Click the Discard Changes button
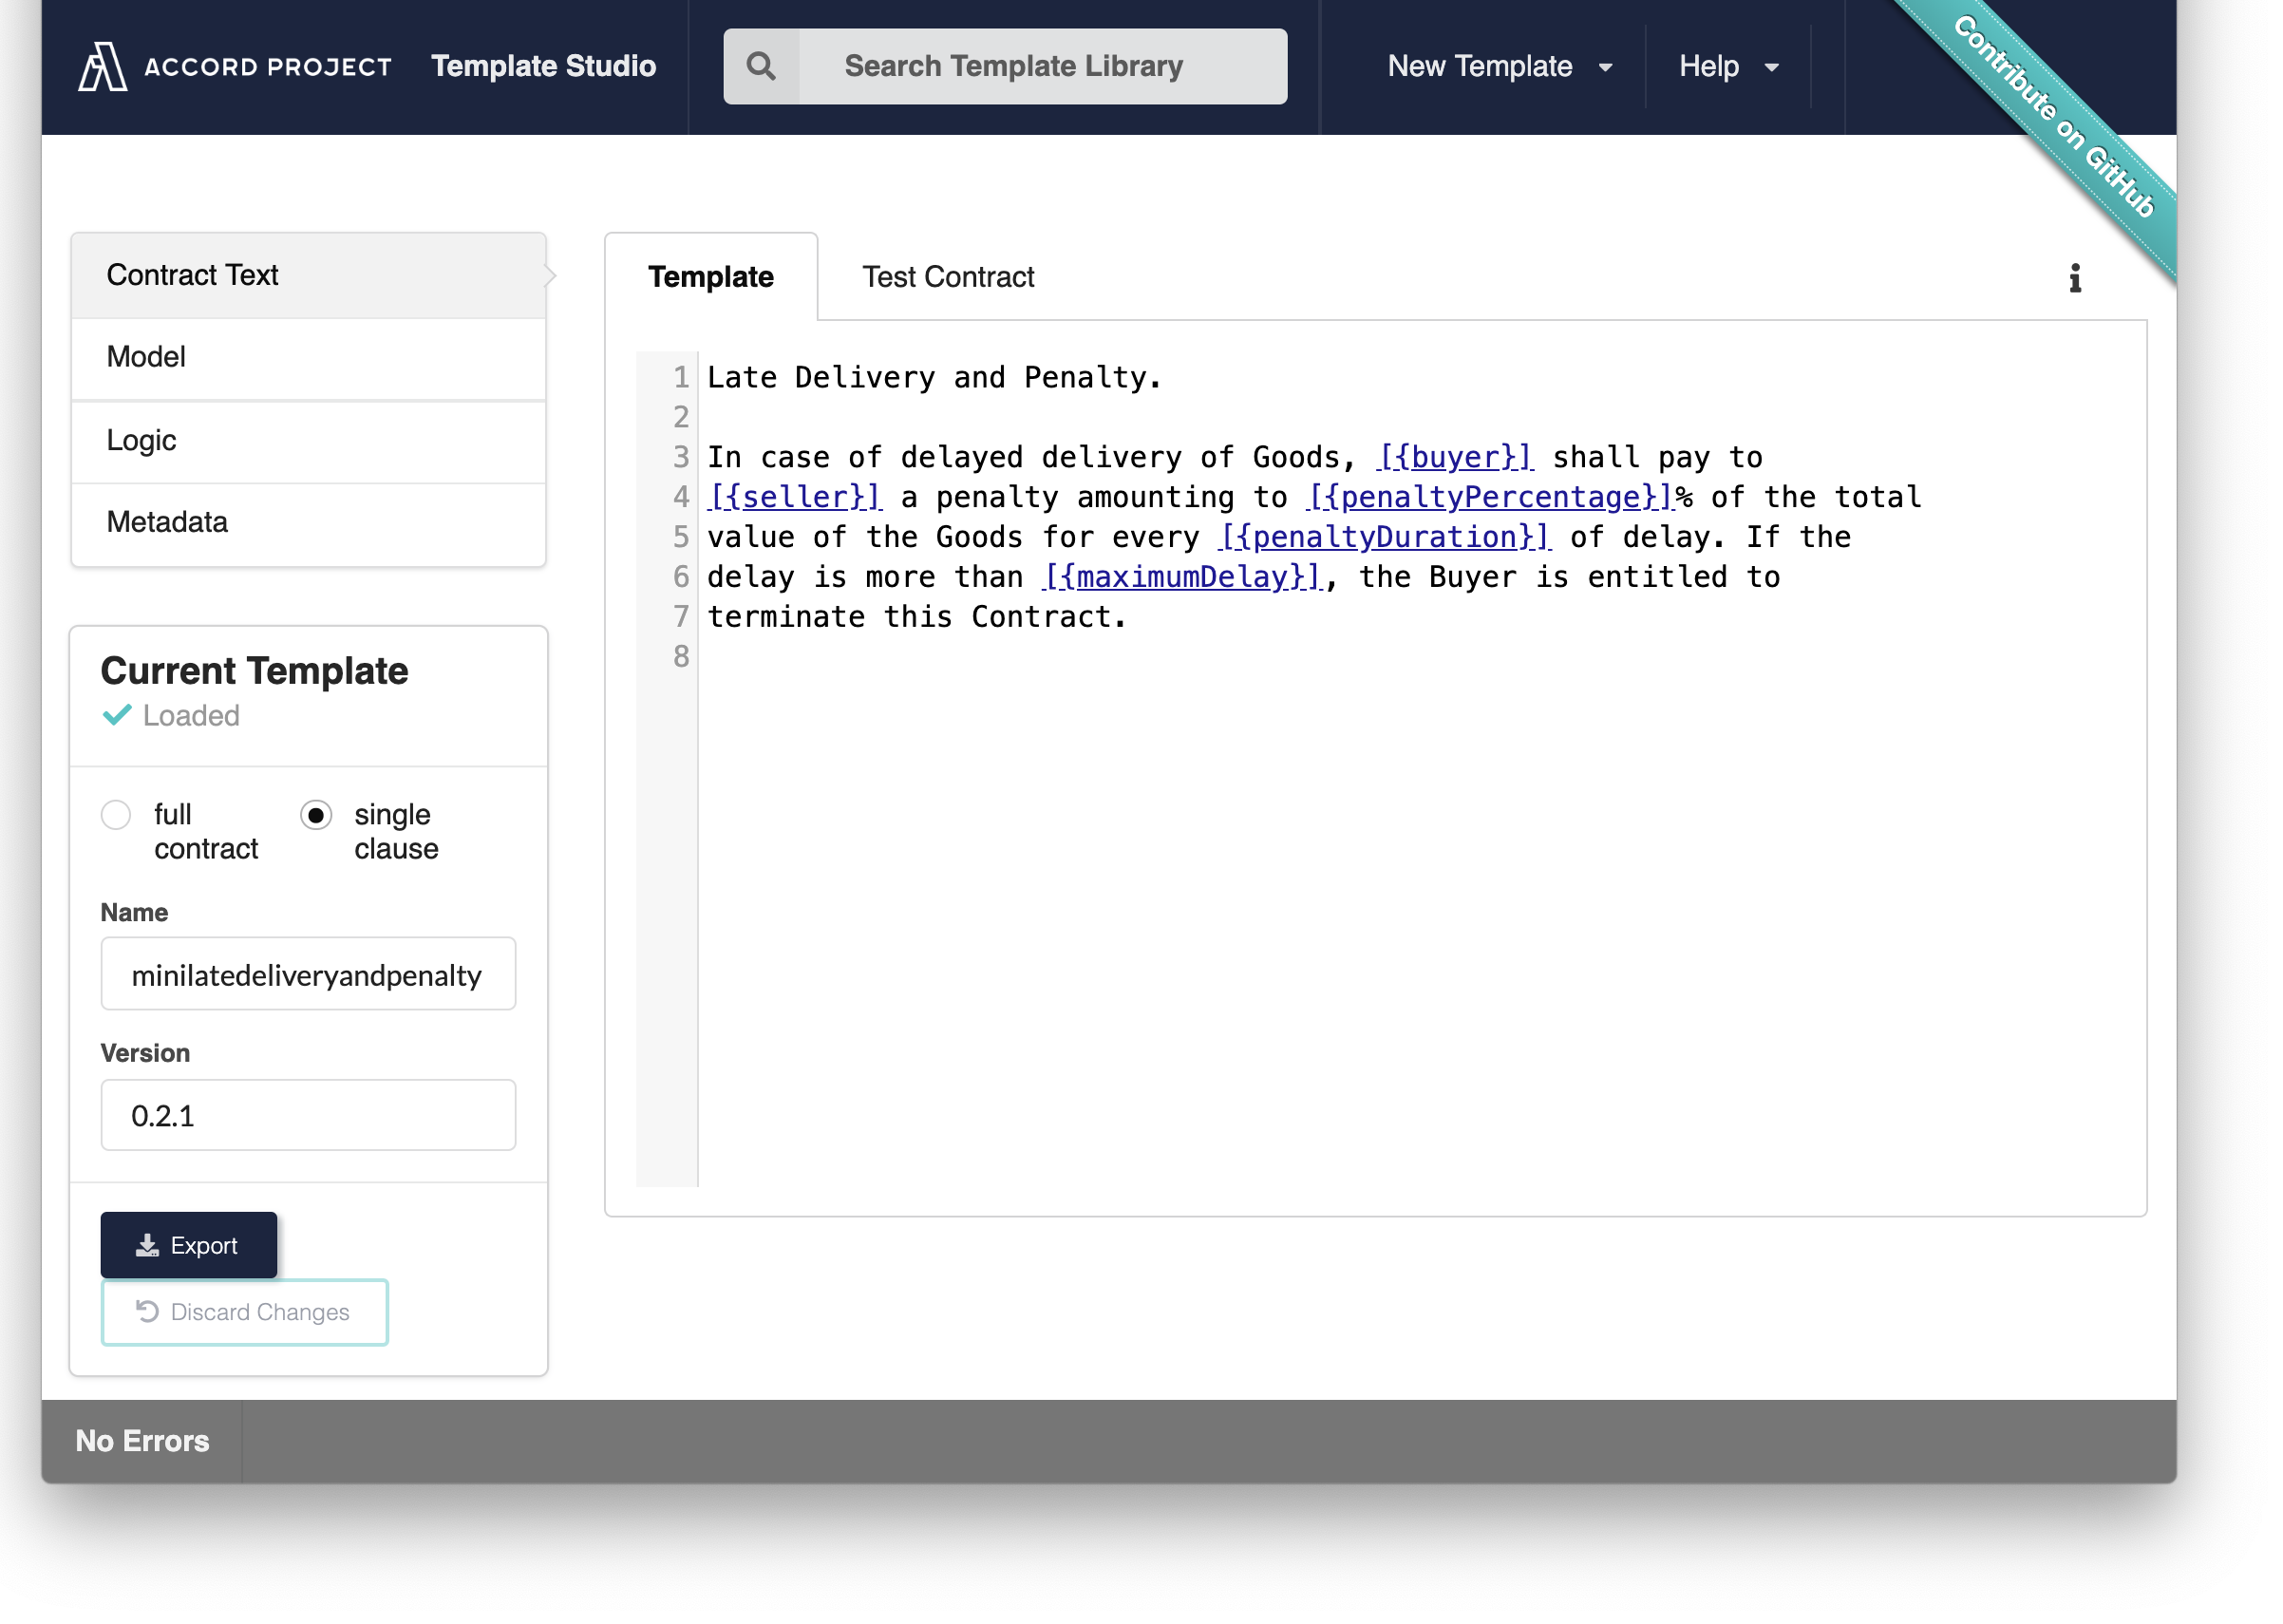Viewport: 2283px width, 1624px height. coord(244,1312)
